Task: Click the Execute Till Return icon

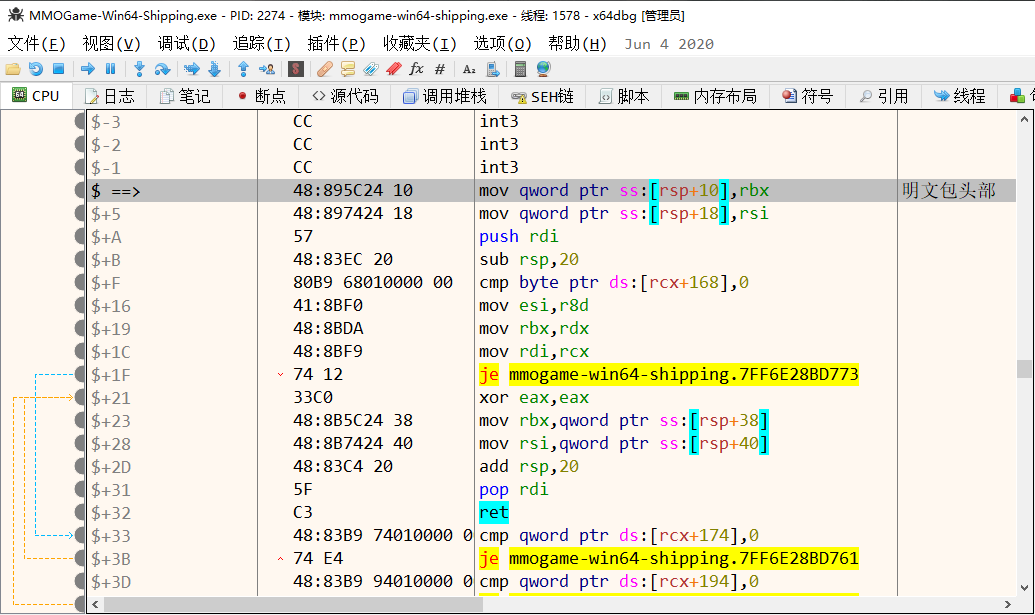Action: [x=243, y=69]
